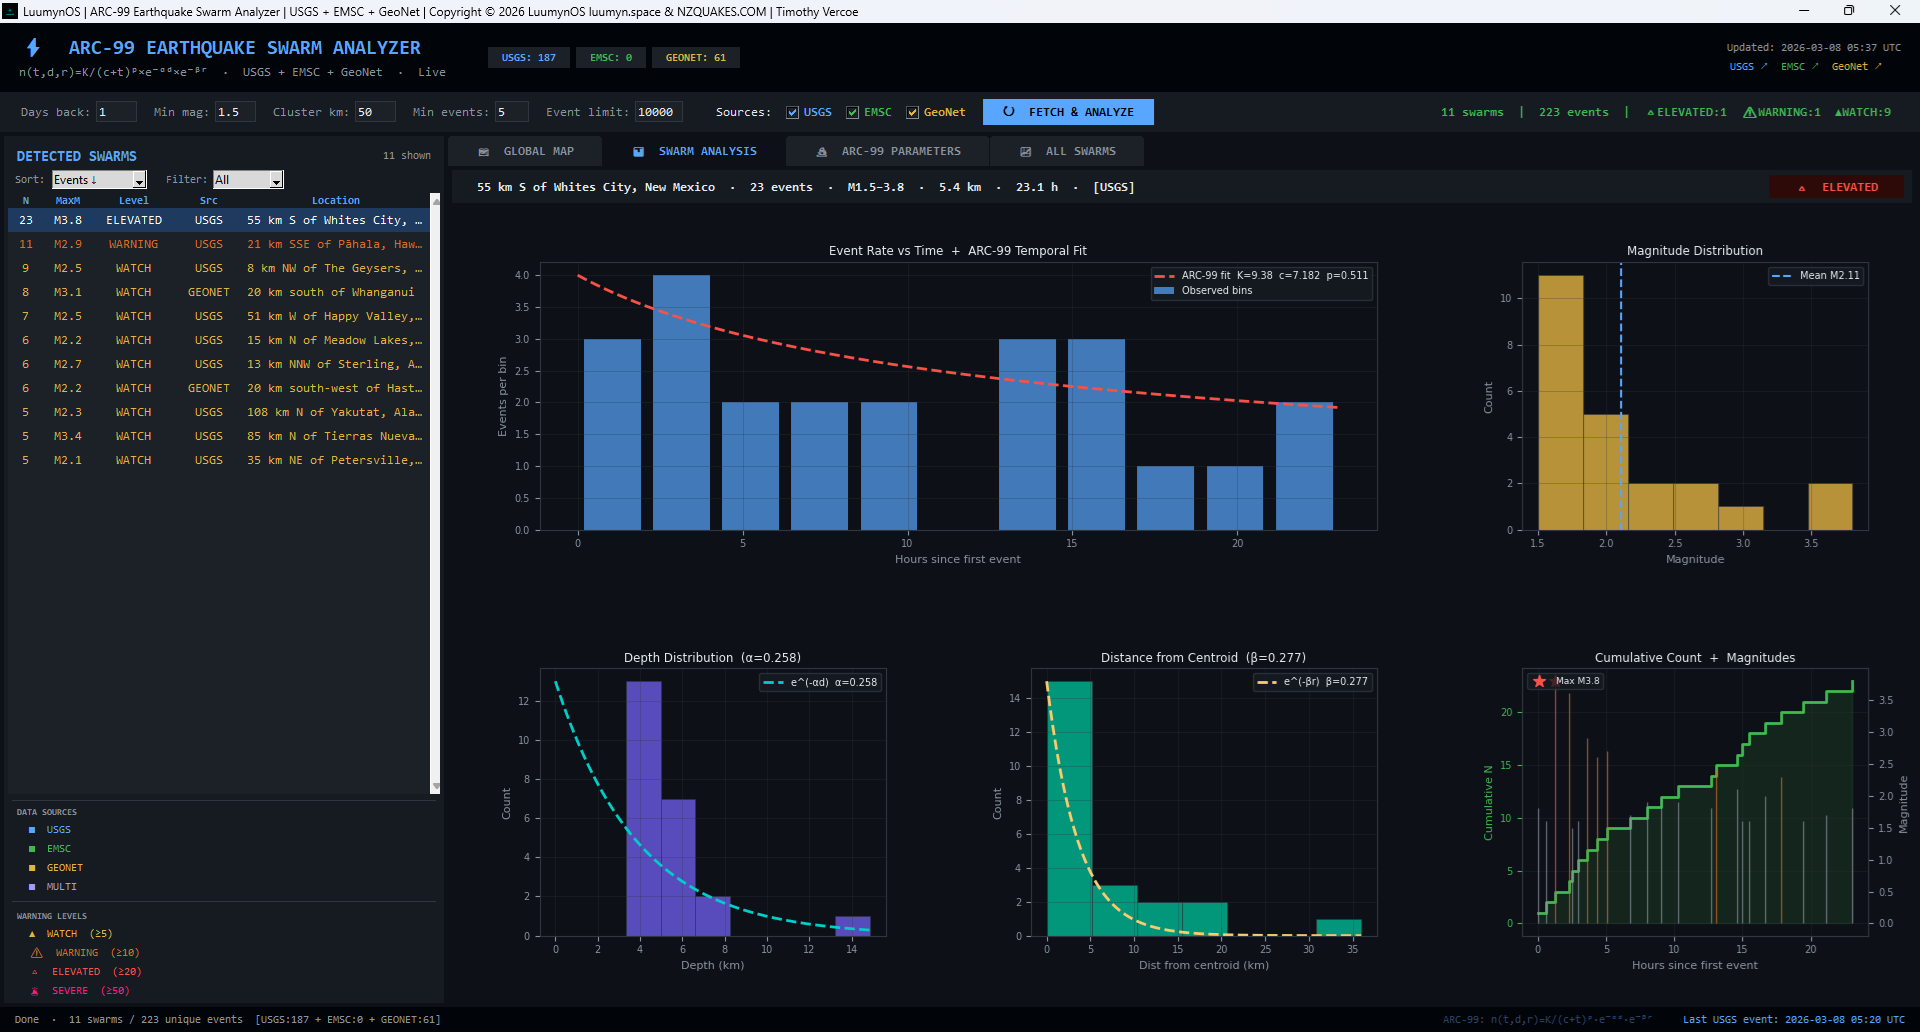
Task: Disable the EMSC source checkbox
Action: (852, 113)
